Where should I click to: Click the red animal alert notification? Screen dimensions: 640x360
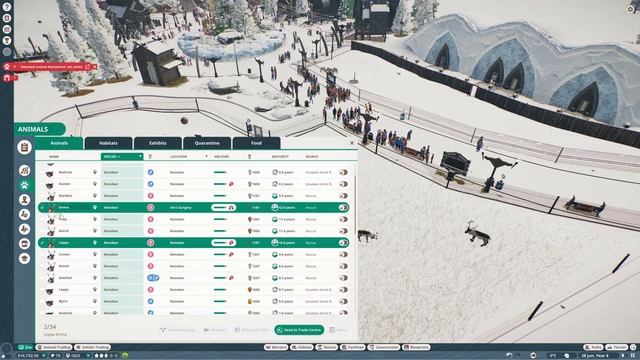tap(51, 67)
